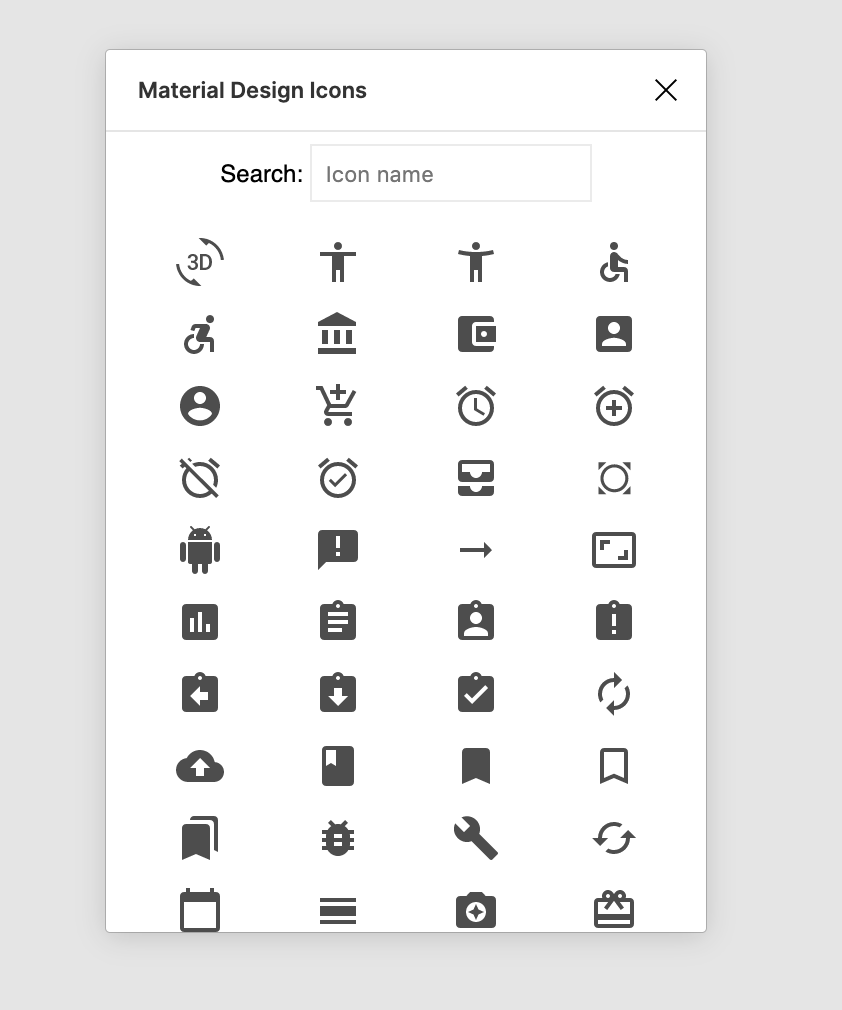The image size is (842, 1010).
Task: Choose the announcement speech bubble icon
Action: [338, 550]
